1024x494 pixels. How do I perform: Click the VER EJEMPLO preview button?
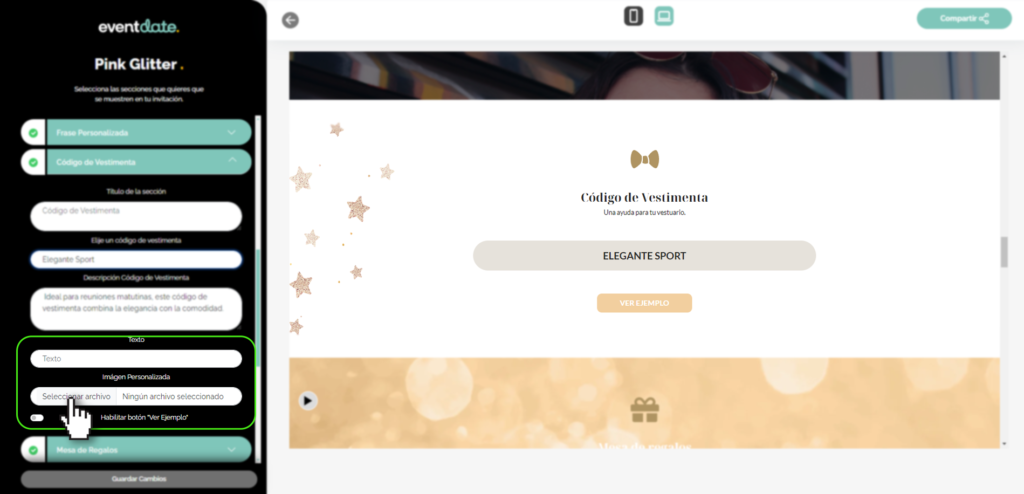click(x=644, y=303)
